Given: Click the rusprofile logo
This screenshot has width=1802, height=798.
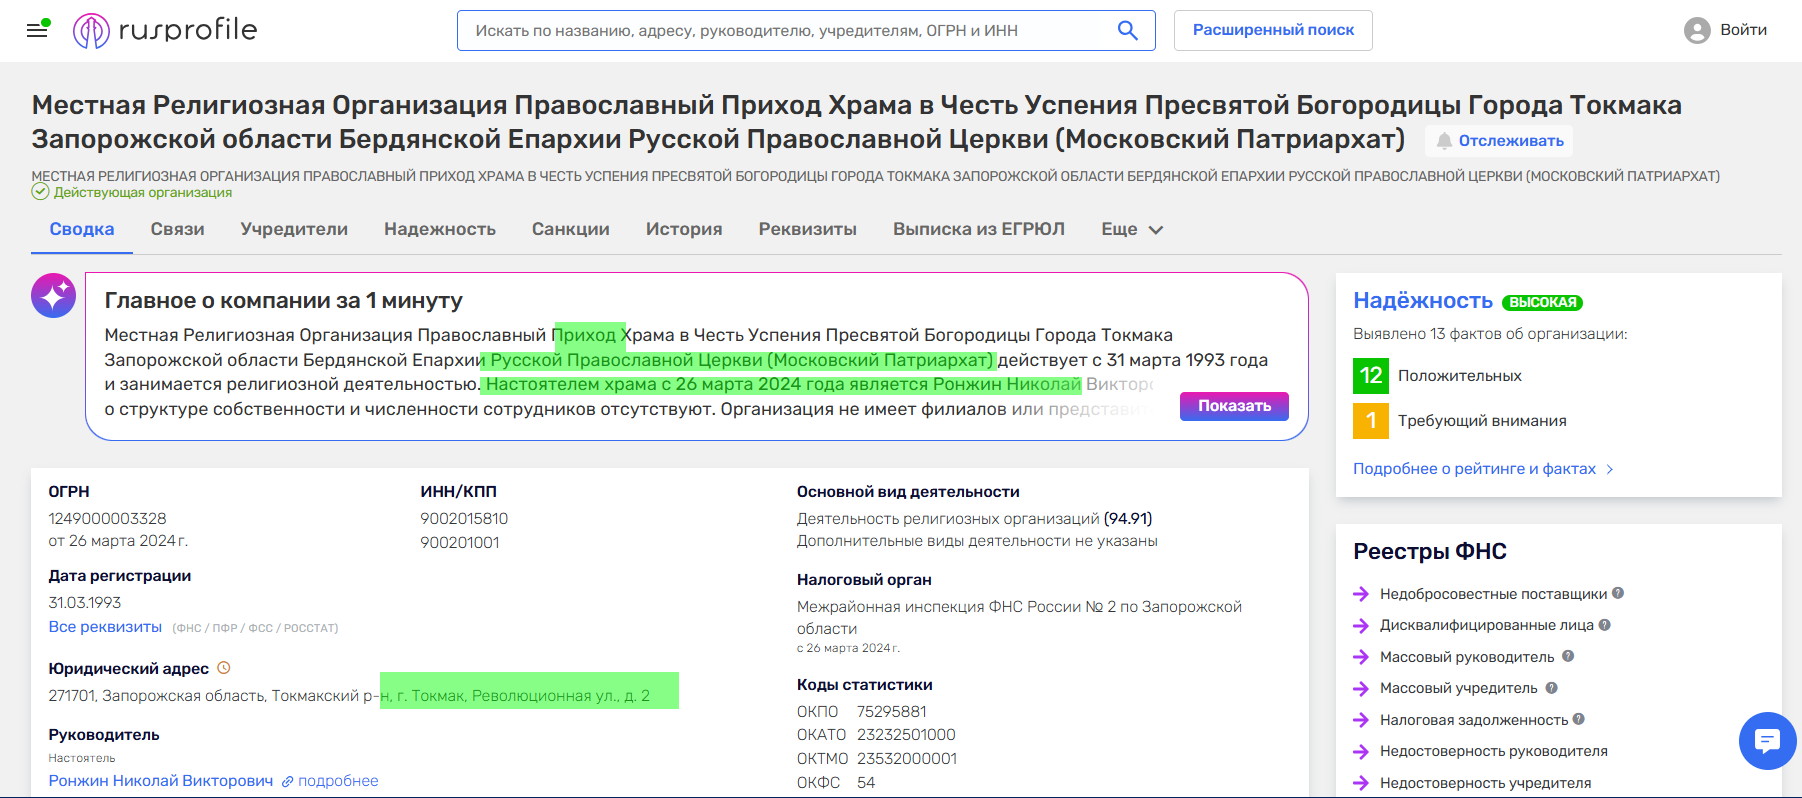Looking at the screenshot, I should [165, 31].
